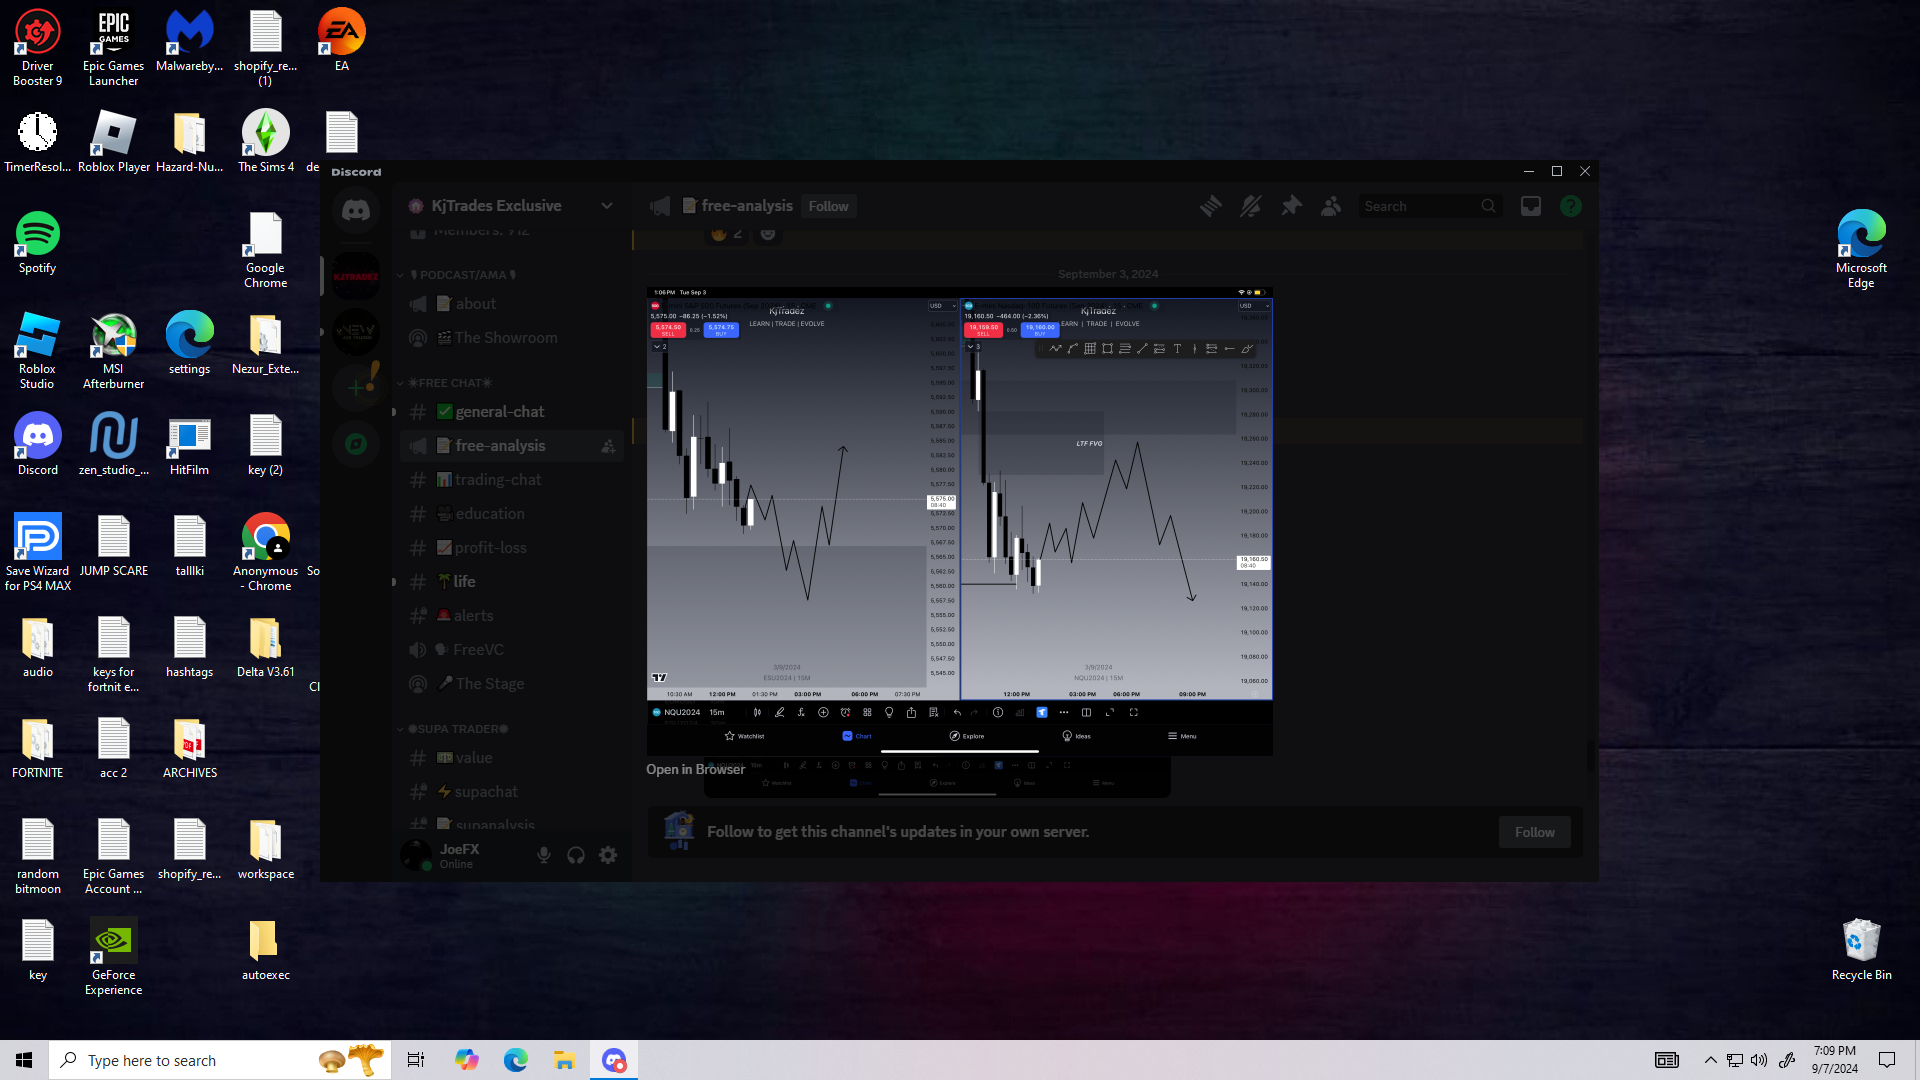The height and width of the screenshot is (1080, 1920).
Task: Click the Add a Server plus icon
Action: pyautogui.click(x=356, y=388)
